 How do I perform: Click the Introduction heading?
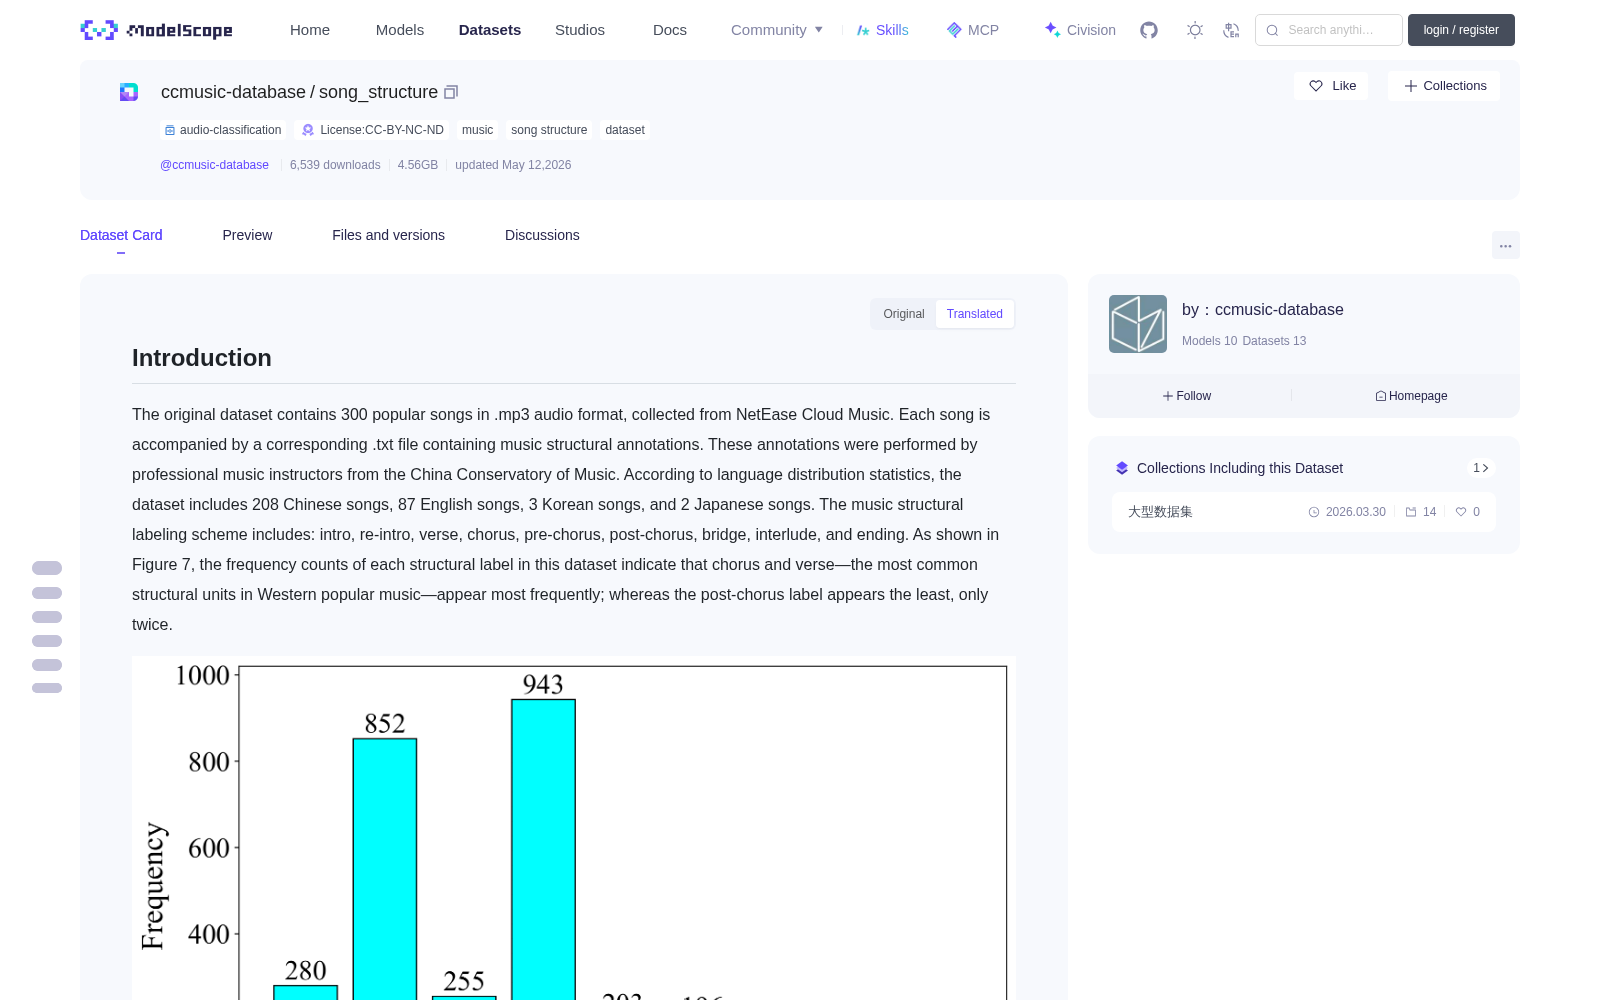click(x=202, y=358)
